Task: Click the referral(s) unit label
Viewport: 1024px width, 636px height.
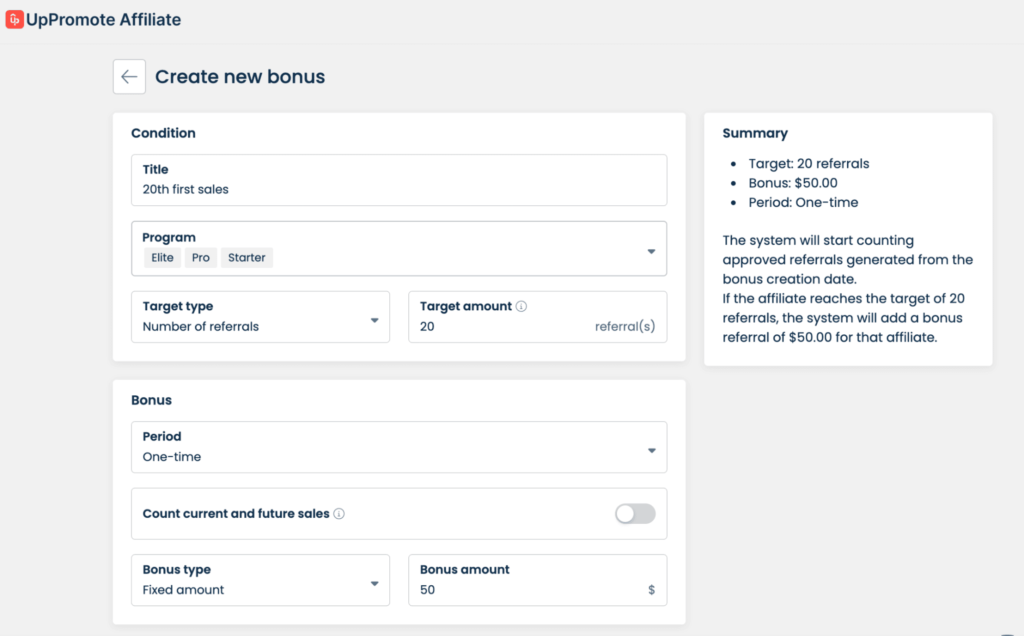Action: point(625,327)
